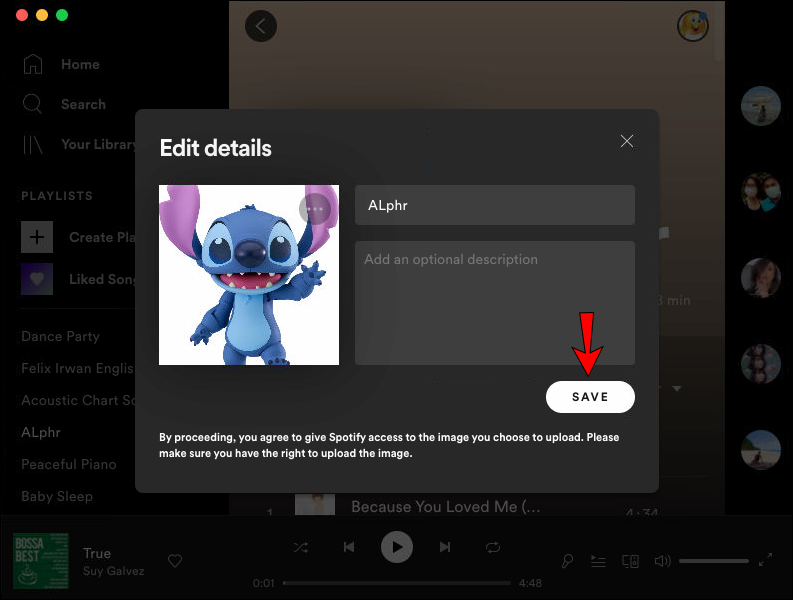Enter full screen mode icon
Screen dimensions: 793x600
766,559
